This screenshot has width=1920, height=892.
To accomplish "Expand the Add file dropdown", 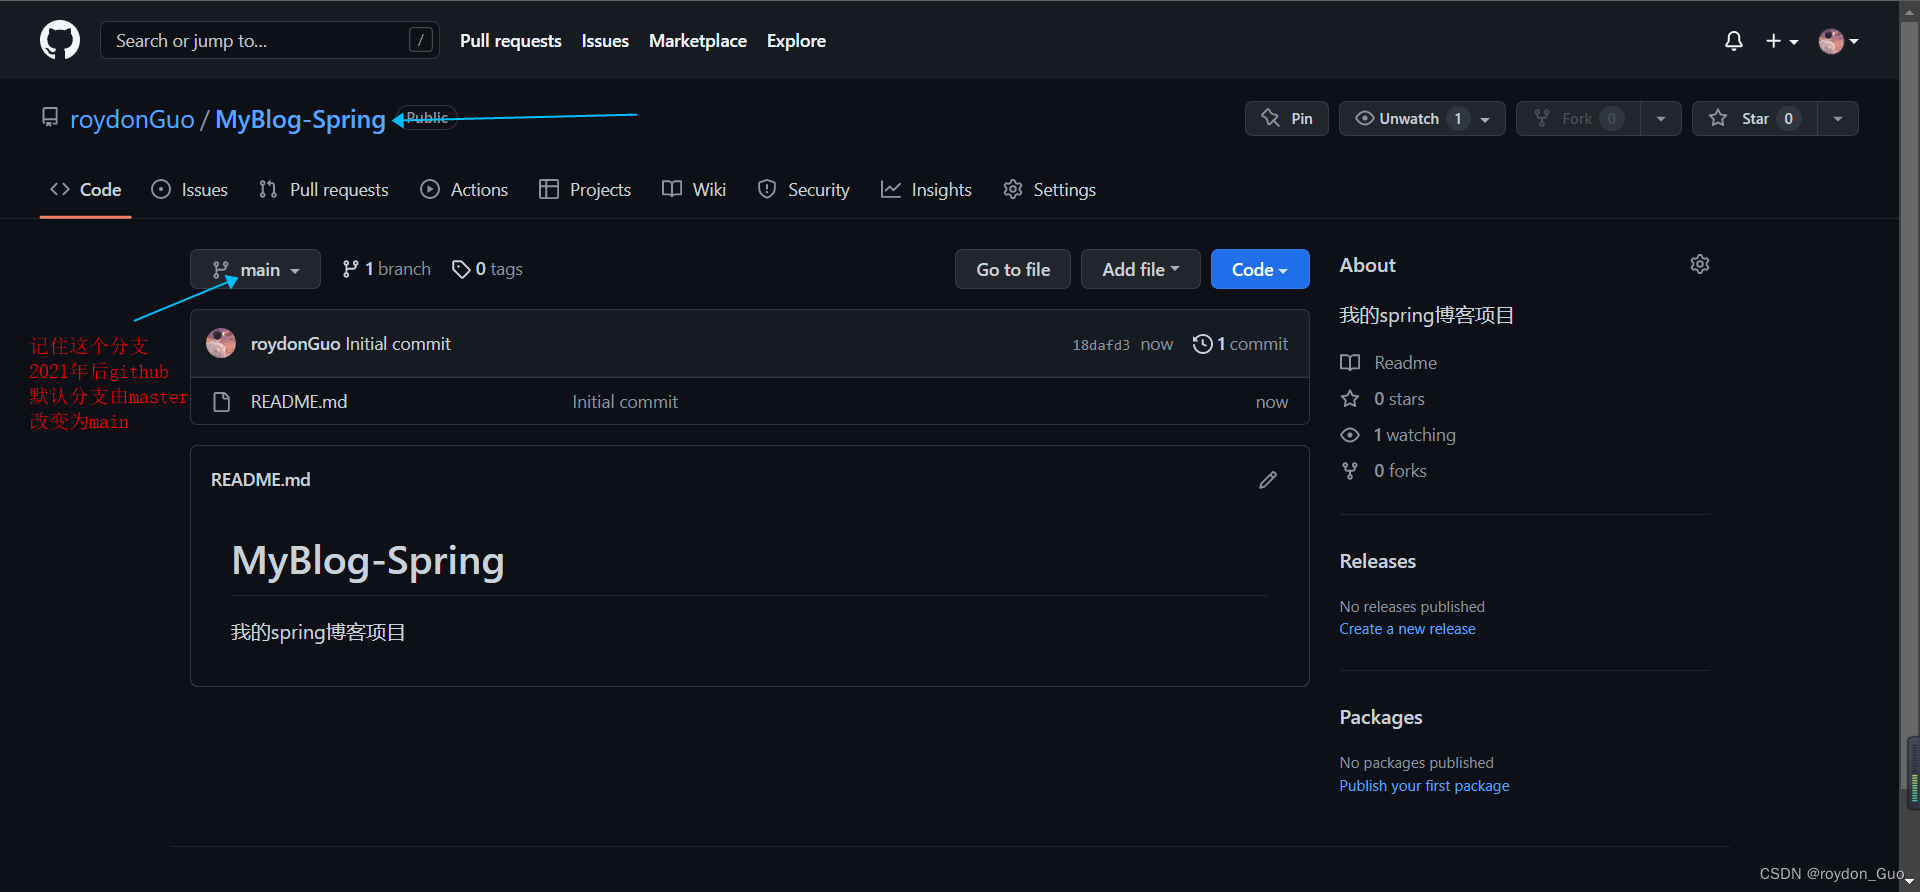I will (1141, 269).
